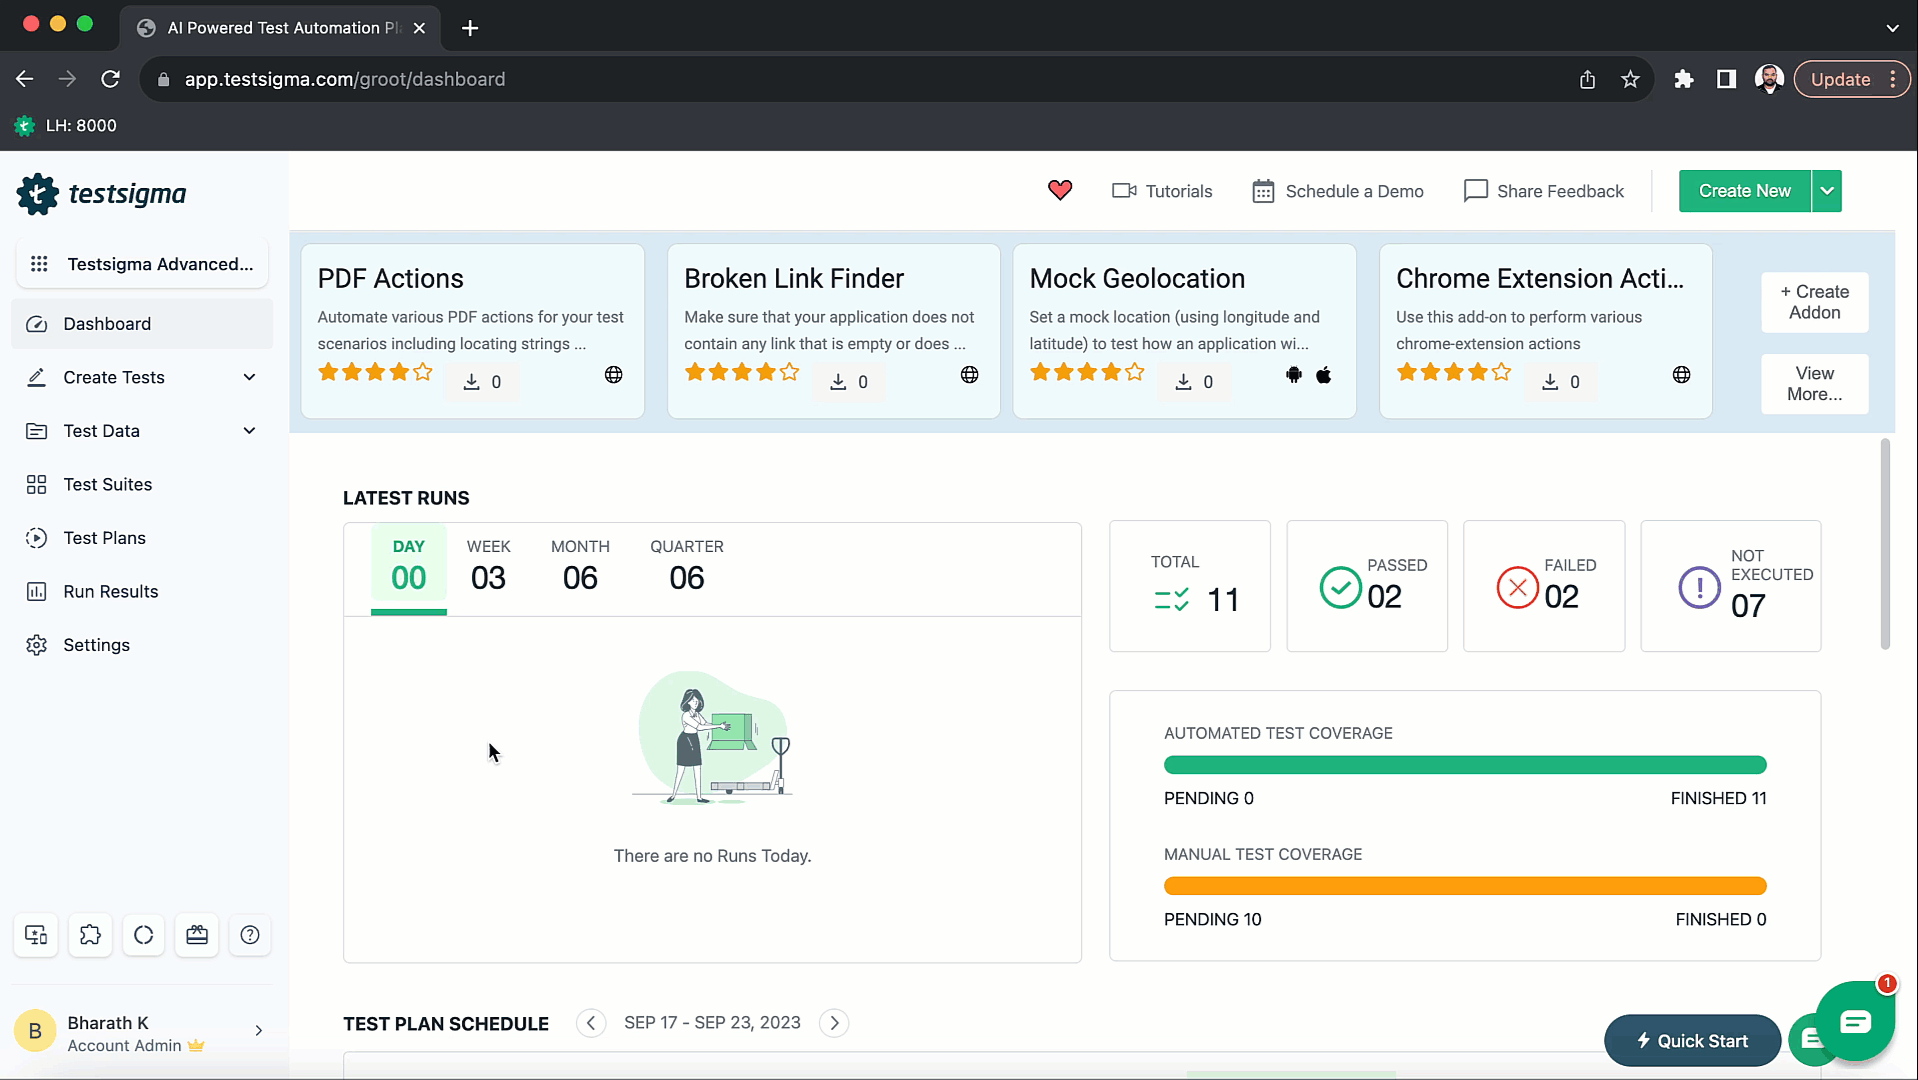Click the View More addons button
Image resolution: width=1918 pixels, height=1080 pixels.
click(x=1814, y=384)
